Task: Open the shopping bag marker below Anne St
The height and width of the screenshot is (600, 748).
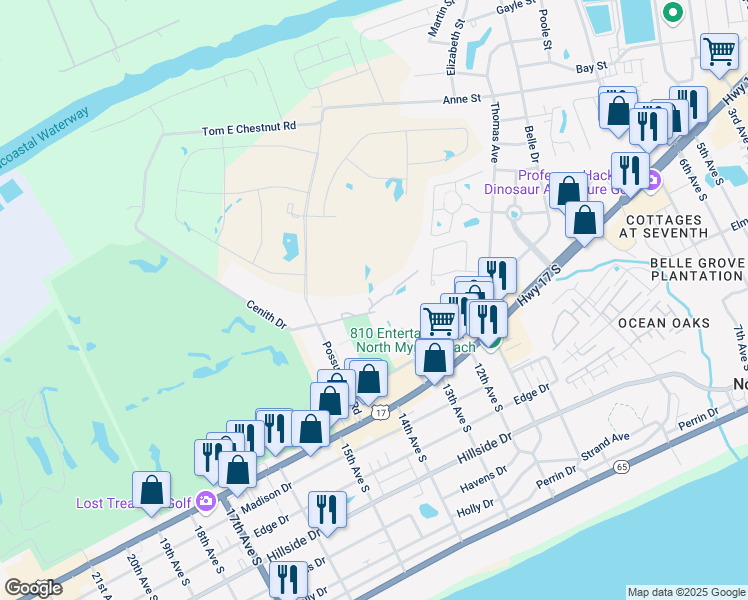Action: tap(618, 114)
